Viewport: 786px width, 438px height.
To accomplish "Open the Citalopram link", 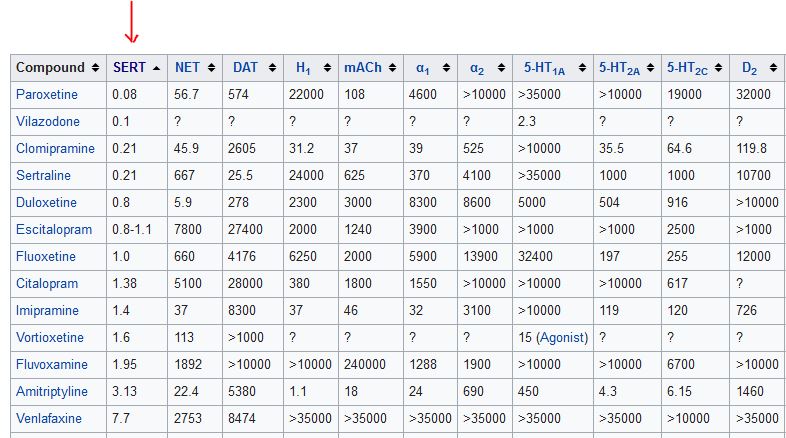I will pyautogui.click(x=47, y=284).
